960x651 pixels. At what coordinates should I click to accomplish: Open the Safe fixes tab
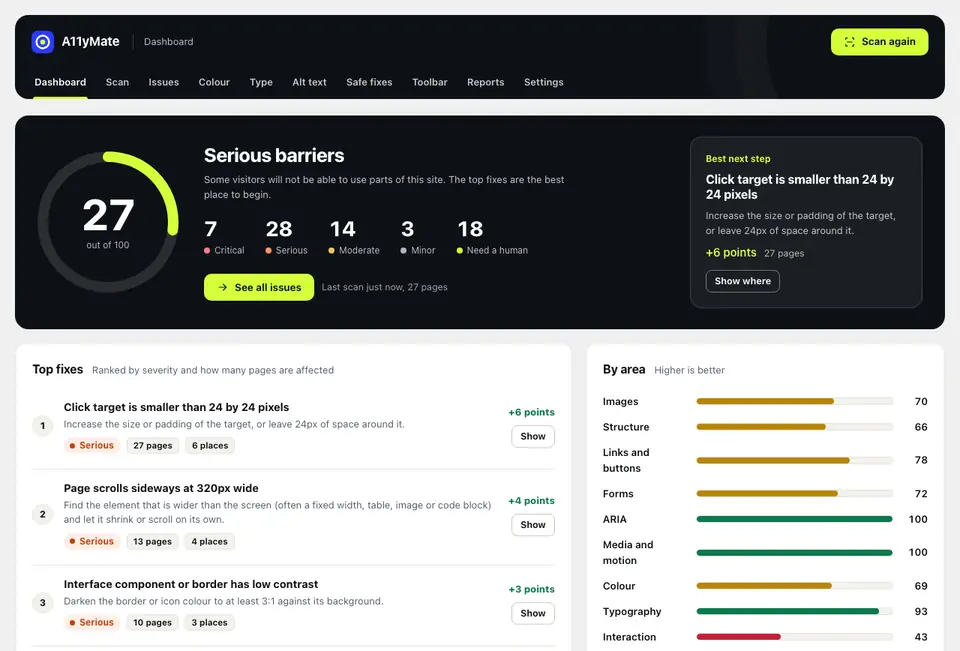[x=369, y=82]
